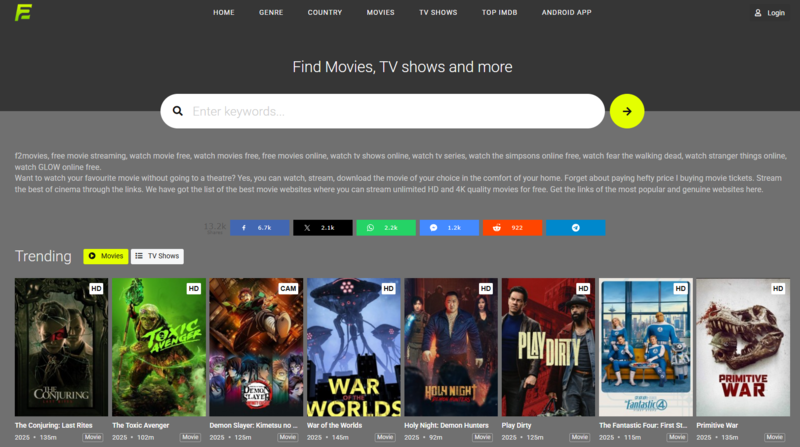Image resolution: width=800 pixels, height=447 pixels.
Task: Focus the Enter keywords search field
Action: click(383, 111)
